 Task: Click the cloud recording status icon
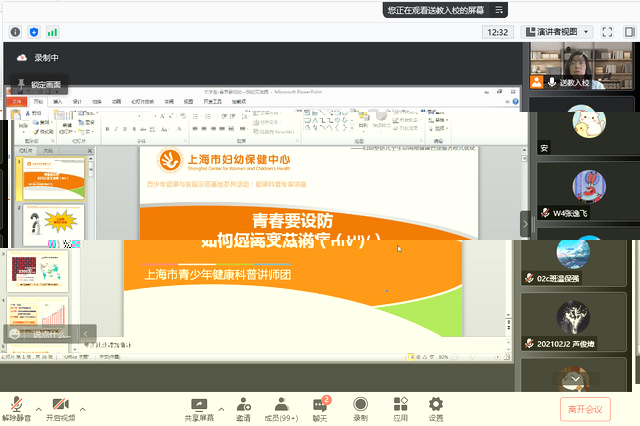coord(22,58)
